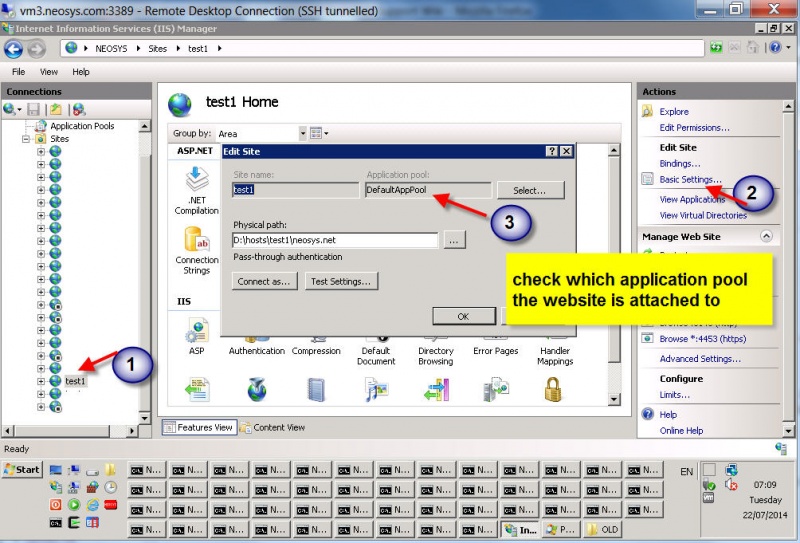Viewport: 800px width, 543px height.
Task: Open the padlock SSL Settings icon
Action: 553,390
